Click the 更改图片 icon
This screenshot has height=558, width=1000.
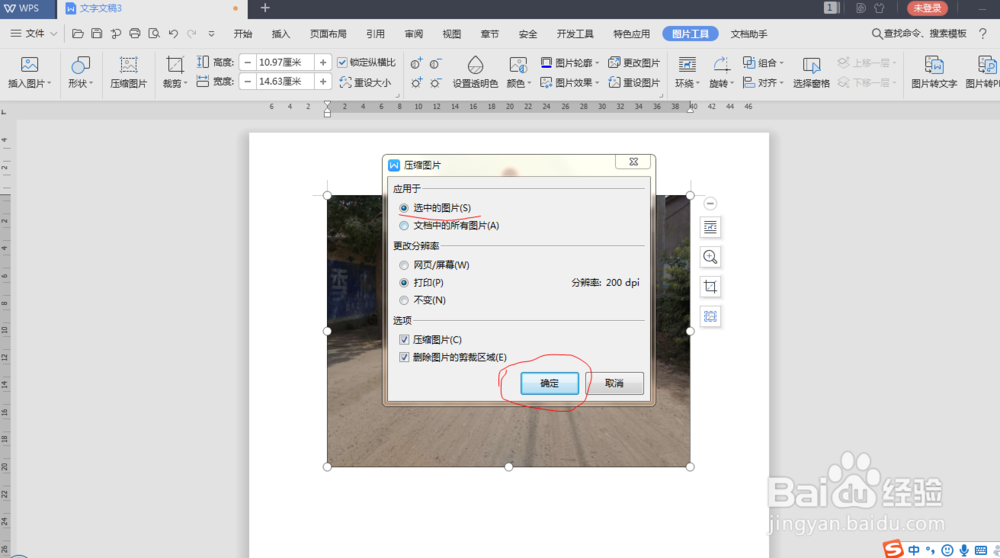point(634,62)
